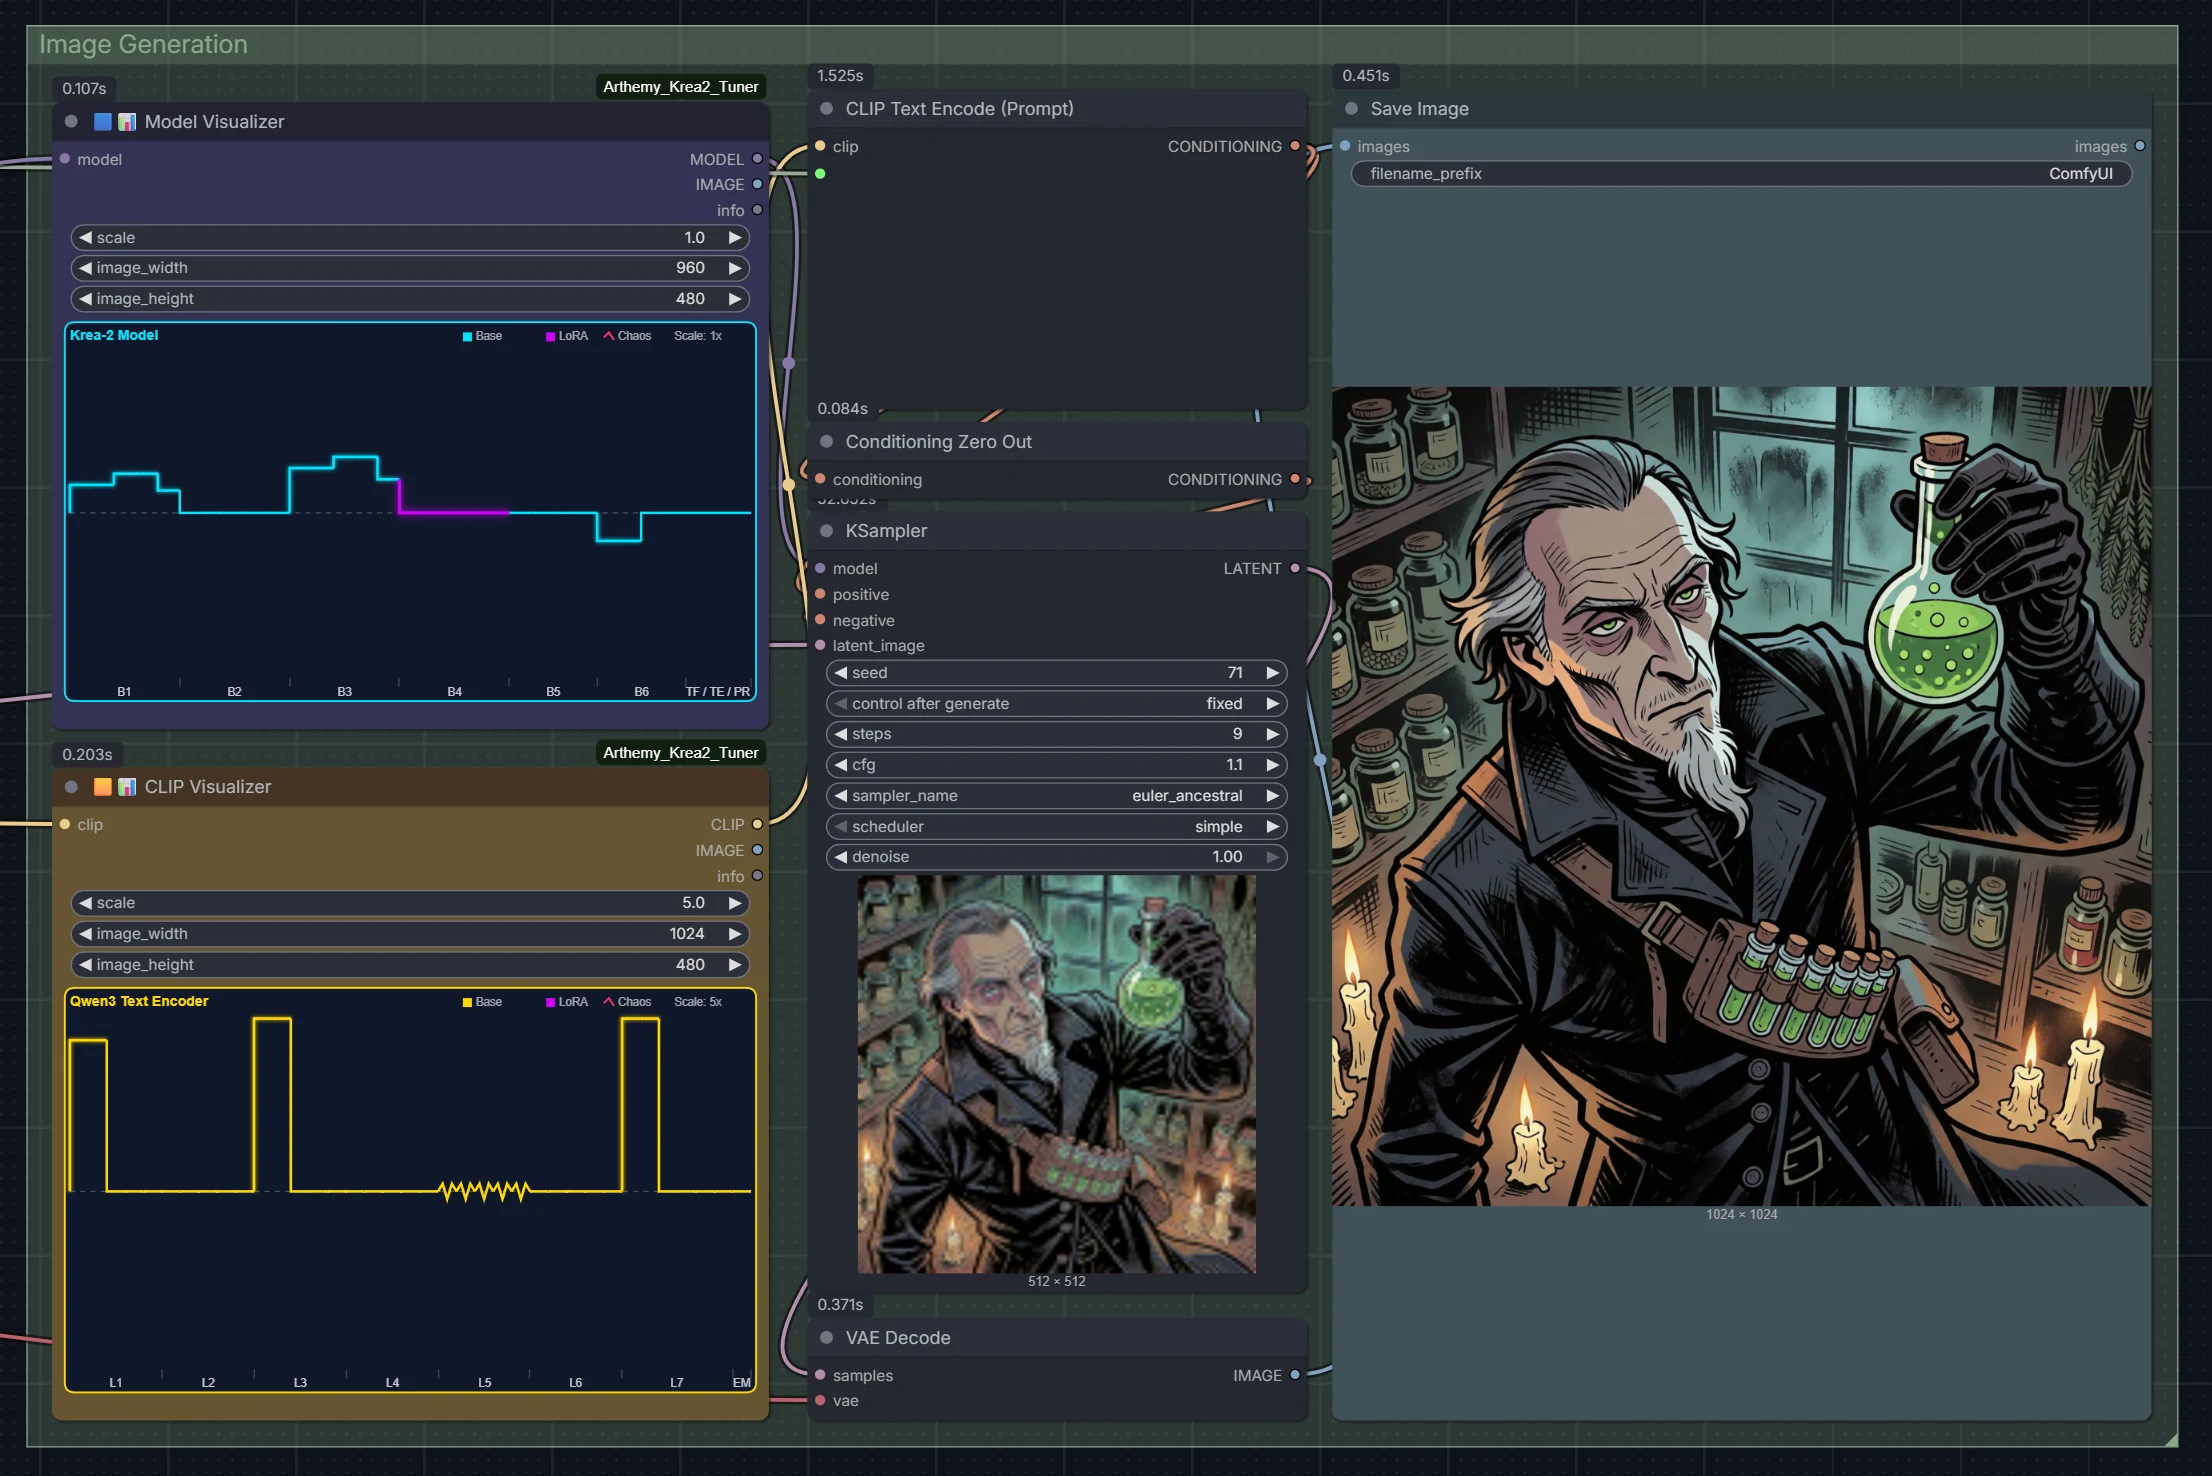The width and height of the screenshot is (2212, 1476).
Task: Click the images input socket on Save Image
Action: tap(1345, 146)
